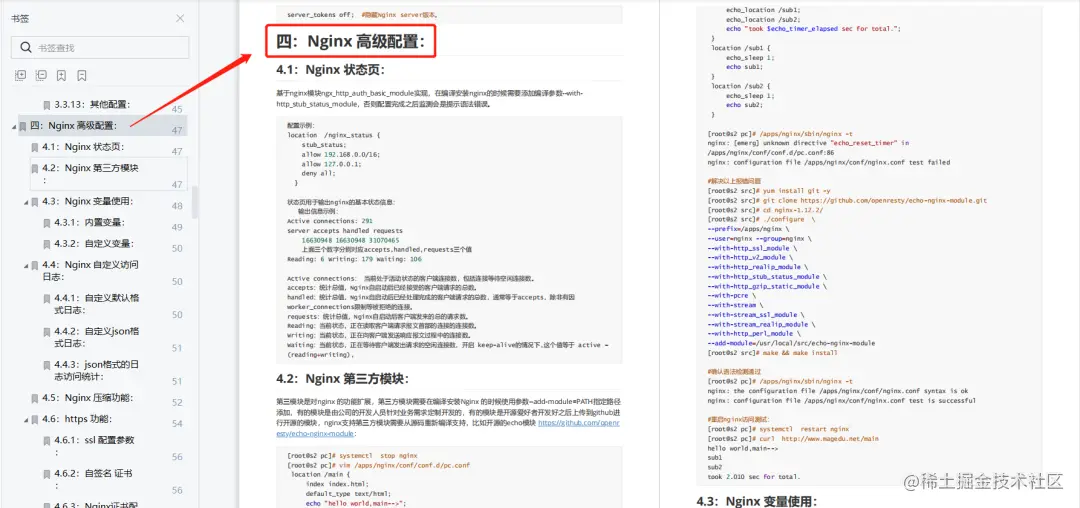Viewport: 1080px width, 508px height.
Task: Click the '--with-http_stub_status_module' option line
Action: tap(765, 276)
